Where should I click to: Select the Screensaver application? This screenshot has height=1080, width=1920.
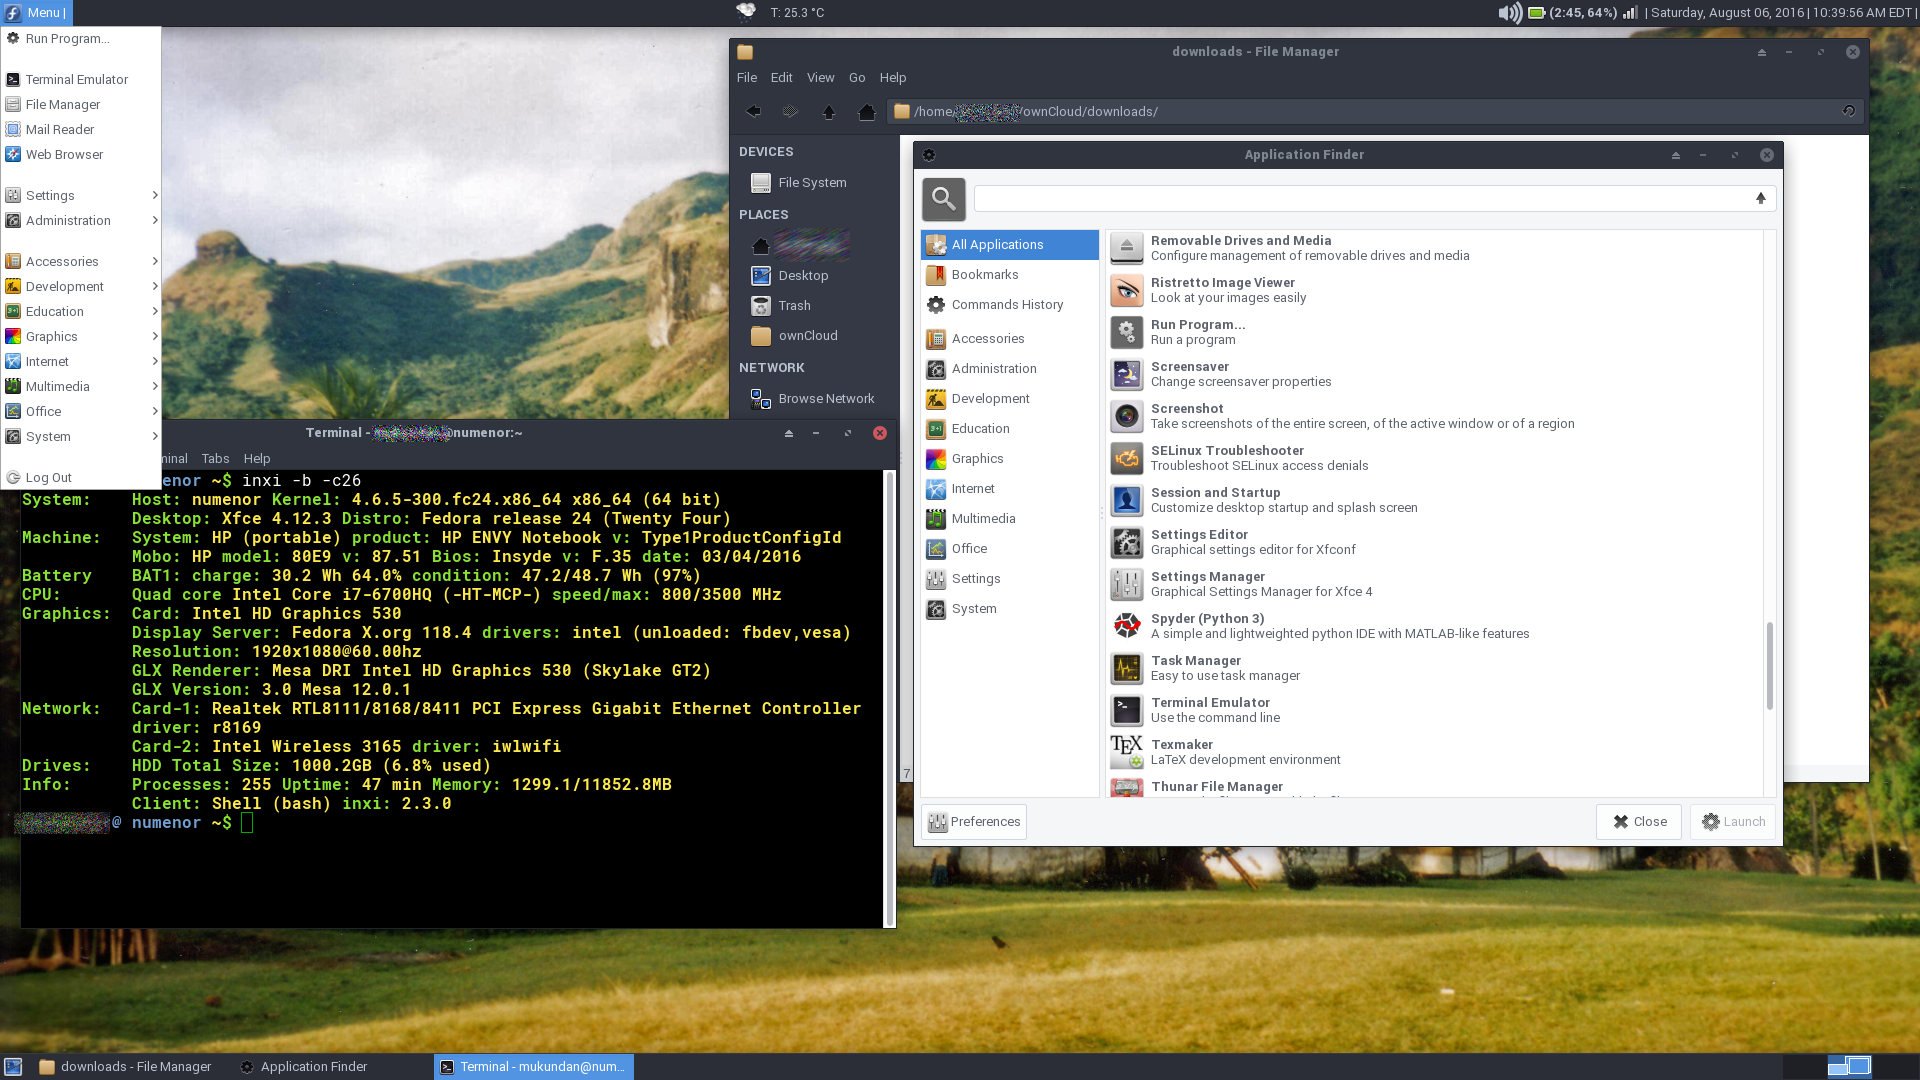pos(1435,374)
